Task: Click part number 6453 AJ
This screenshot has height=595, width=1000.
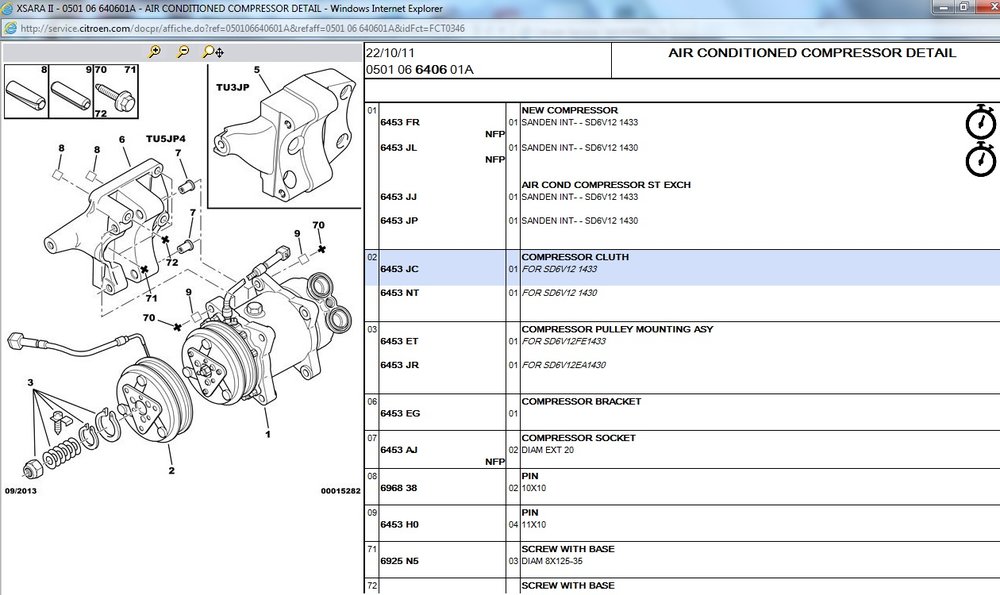Action: [x=399, y=450]
